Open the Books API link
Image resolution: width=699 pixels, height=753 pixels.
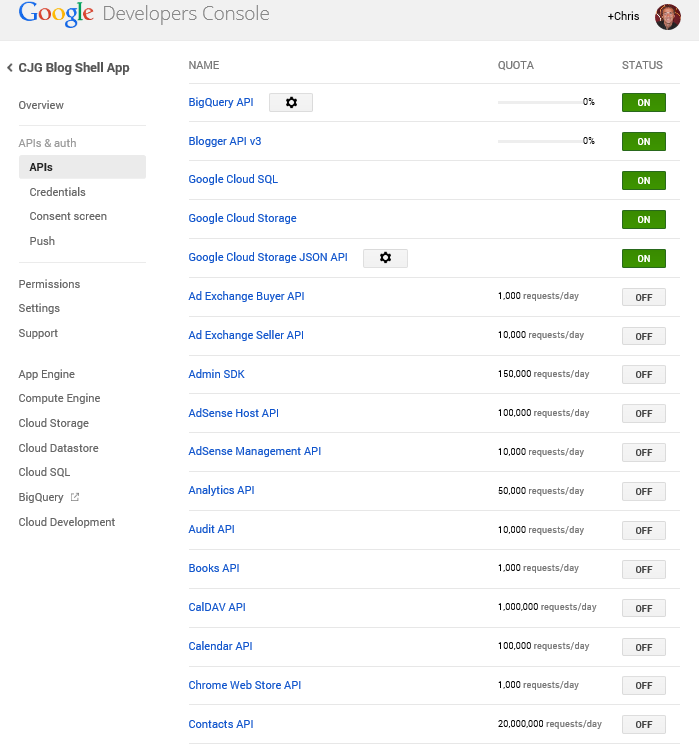(x=214, y=568)
